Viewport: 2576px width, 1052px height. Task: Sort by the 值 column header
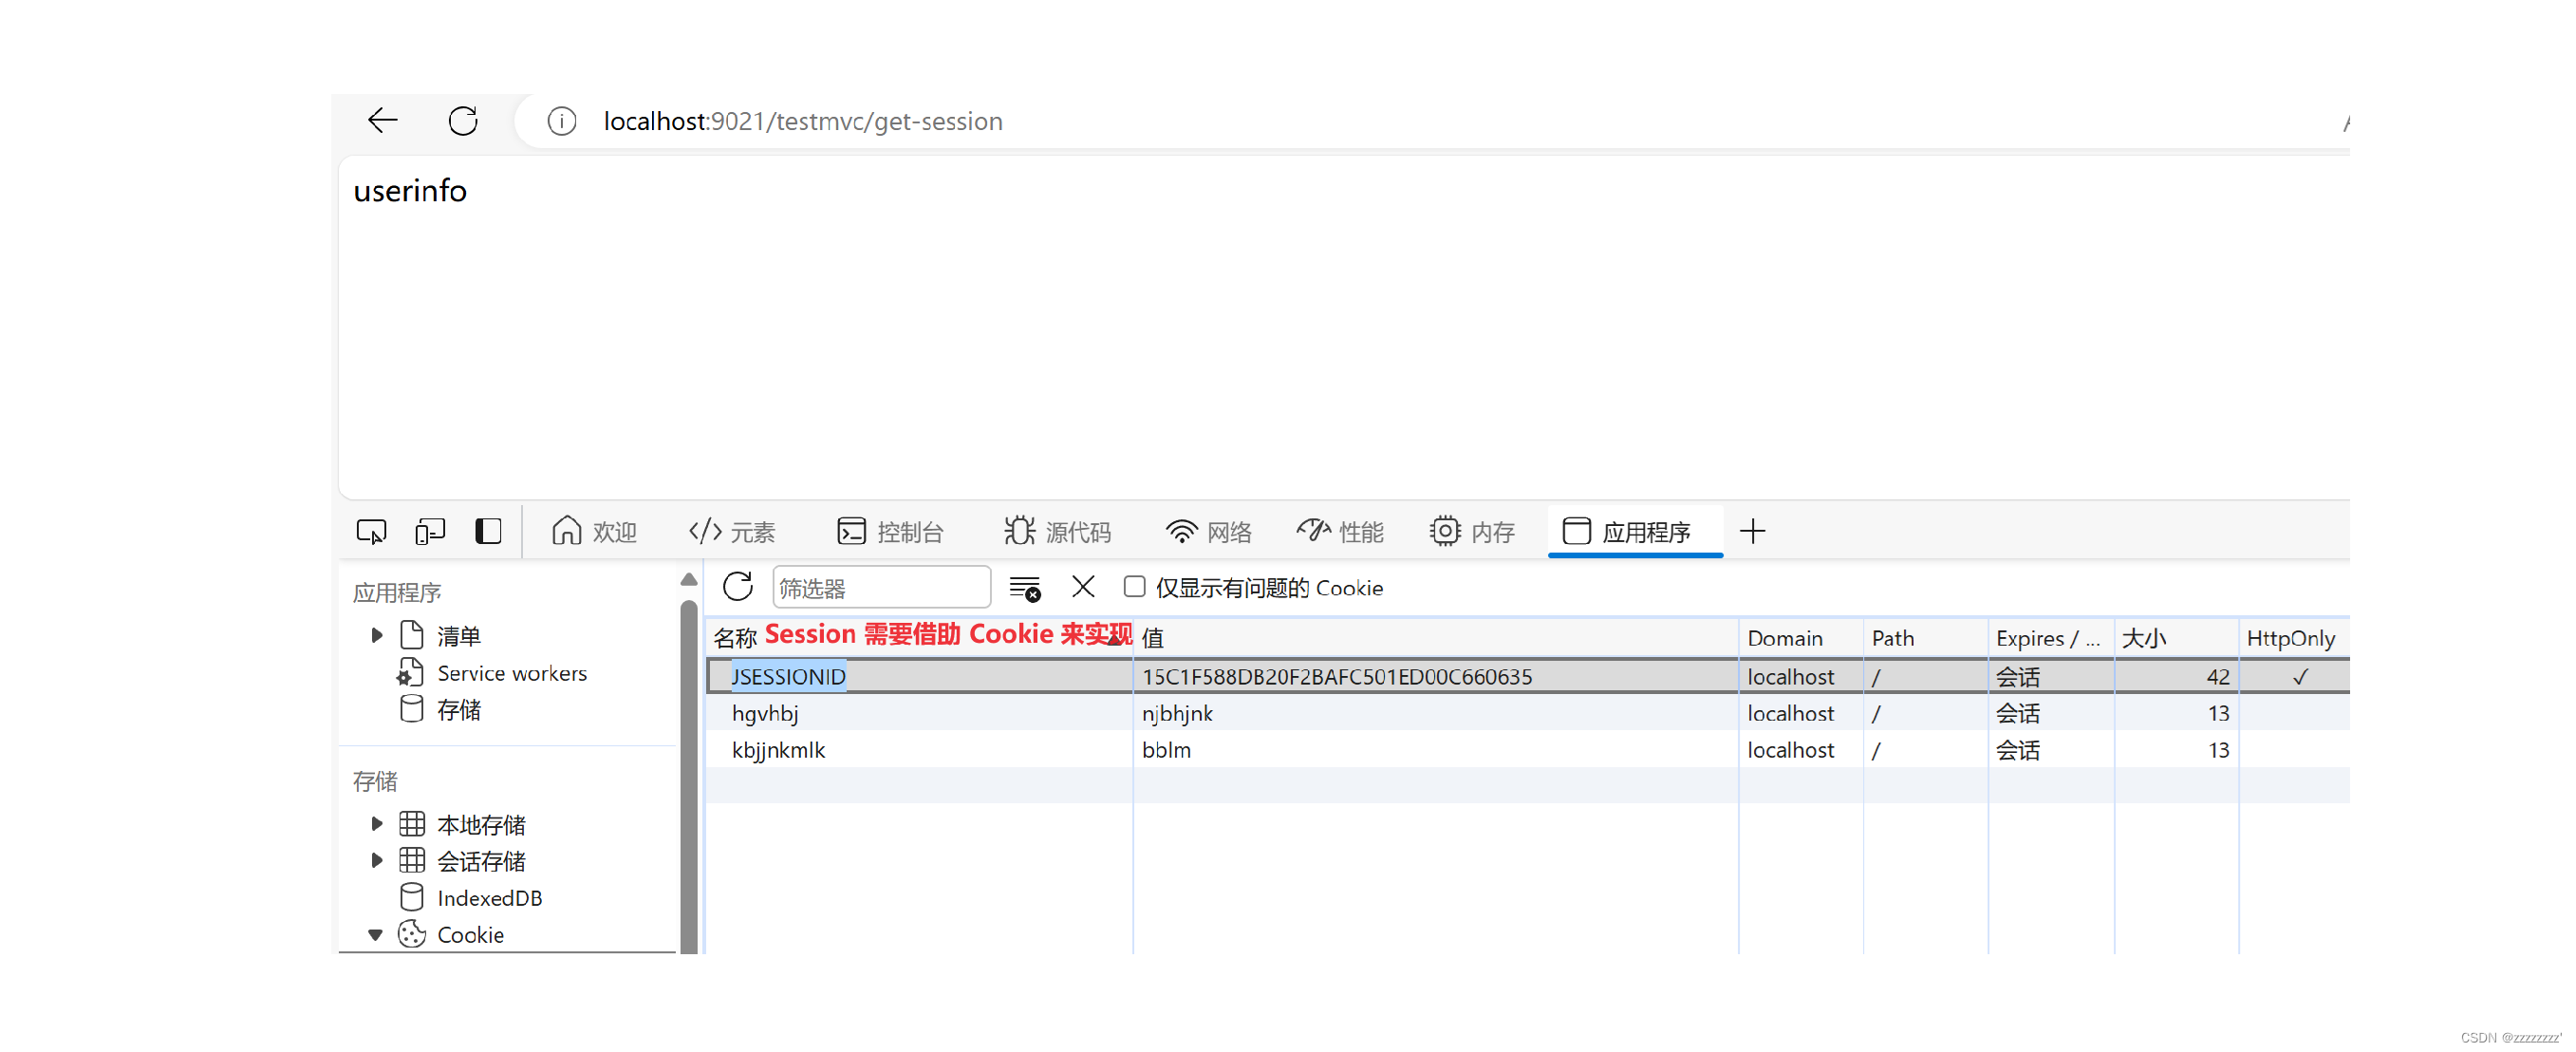tap(1435, 637)
